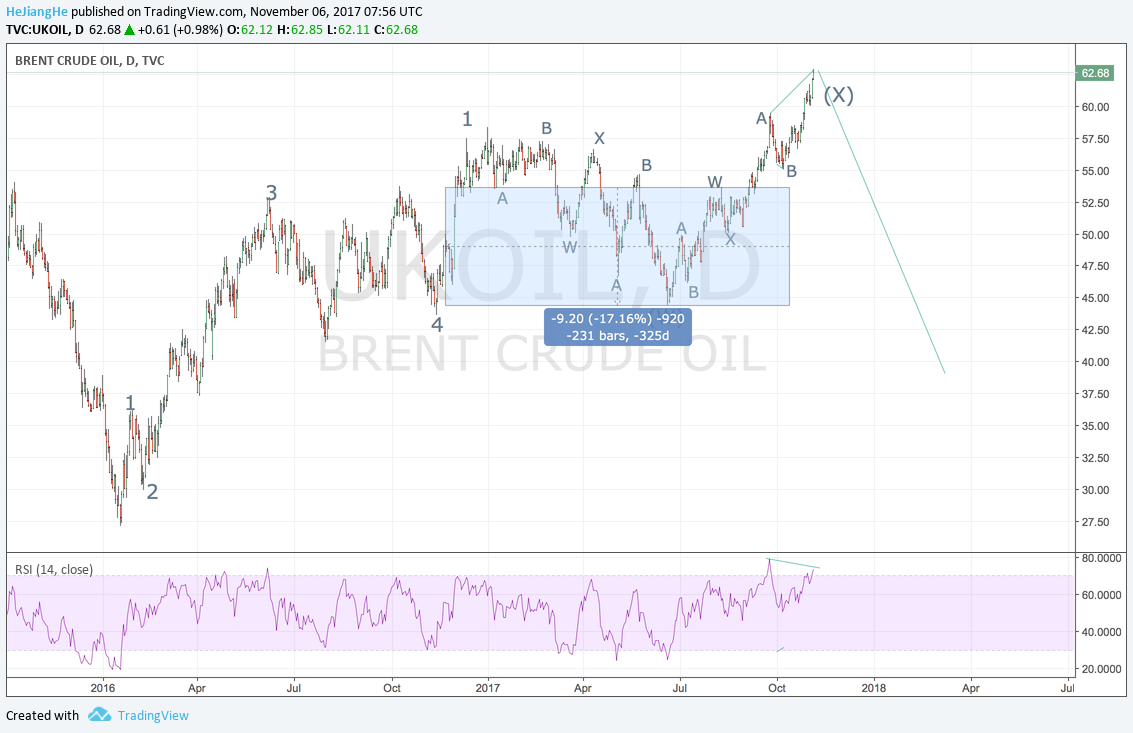Click the close price C:62.68 in header
Screen dimensions: 1133x733
[396, 30]
